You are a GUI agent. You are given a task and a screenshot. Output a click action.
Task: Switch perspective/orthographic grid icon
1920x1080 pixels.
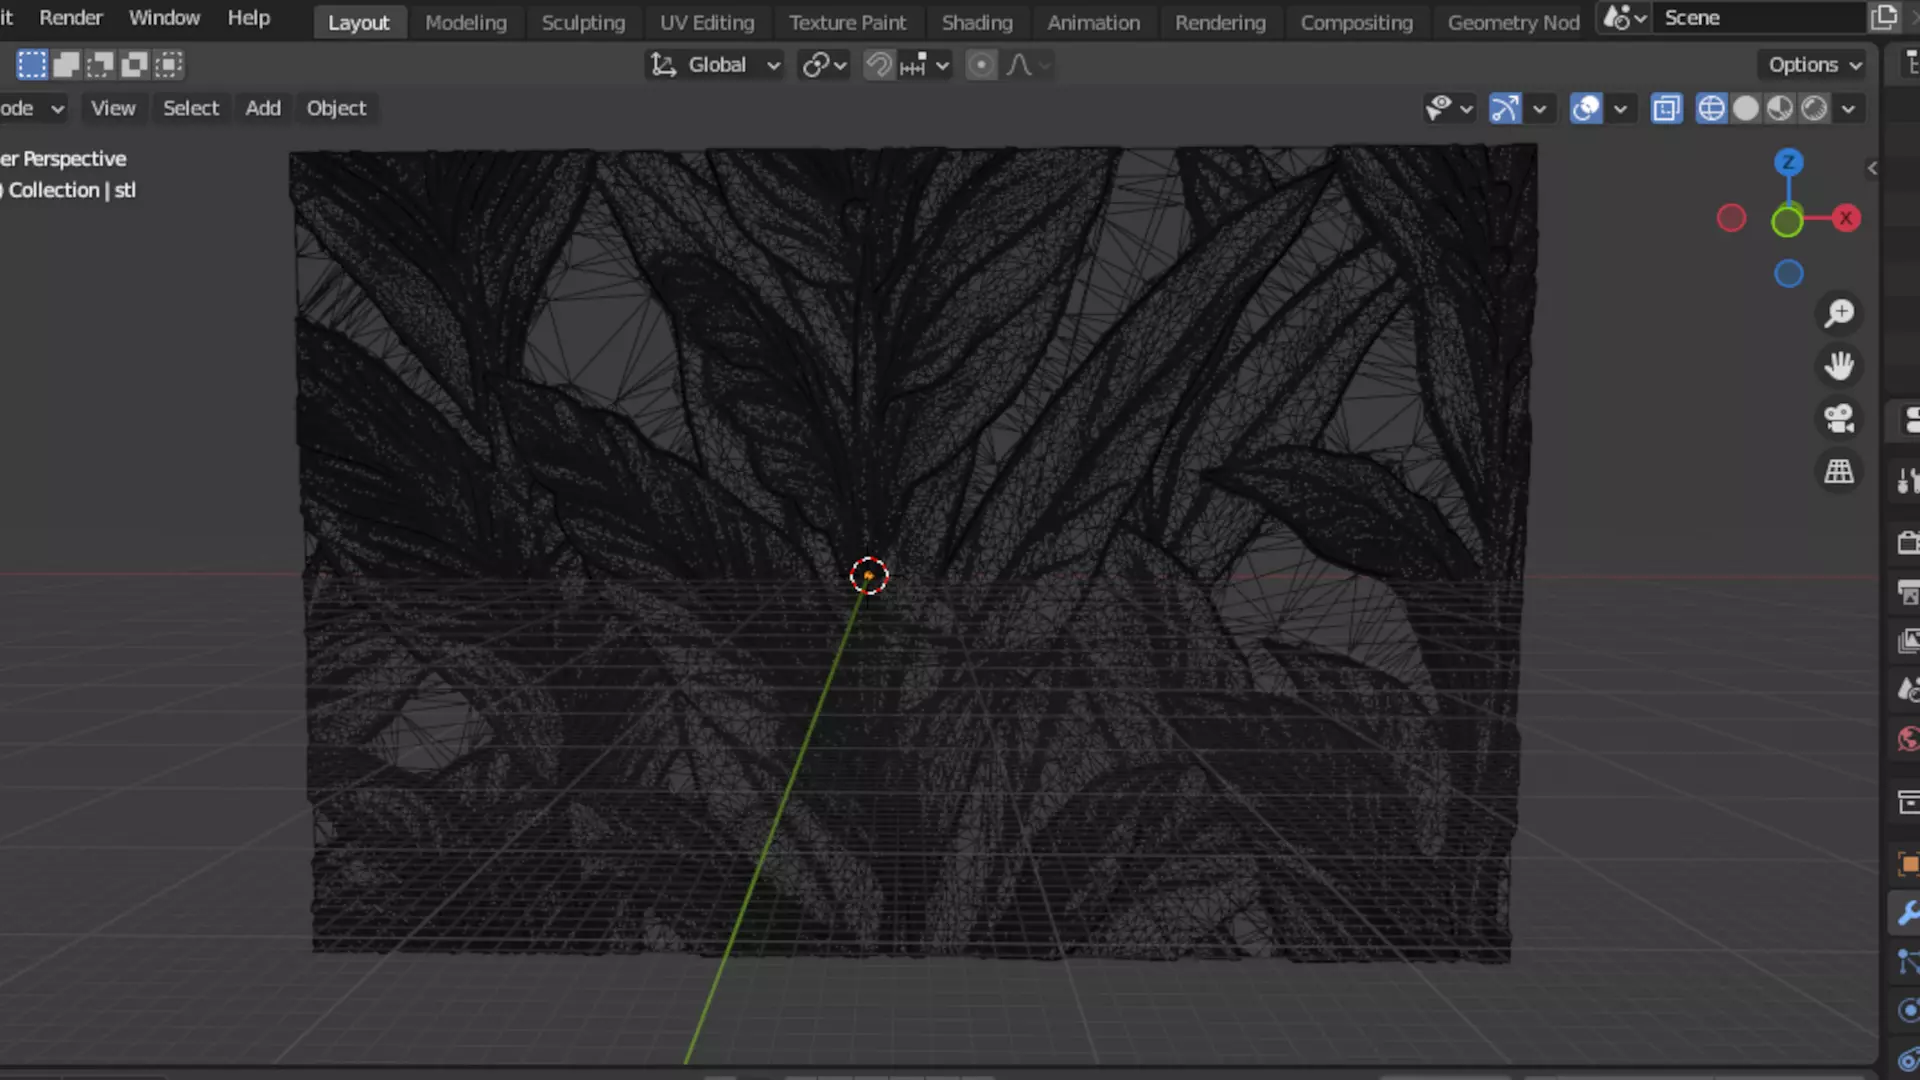[x=1839, y=471]
